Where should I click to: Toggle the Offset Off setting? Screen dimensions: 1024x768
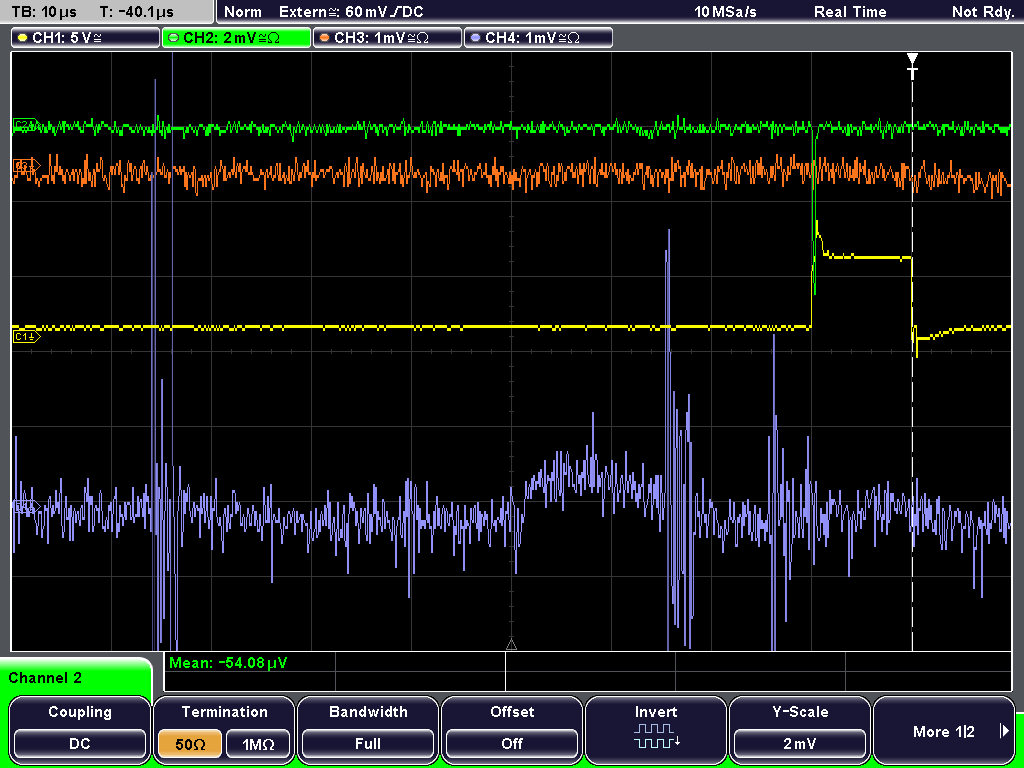512,729
